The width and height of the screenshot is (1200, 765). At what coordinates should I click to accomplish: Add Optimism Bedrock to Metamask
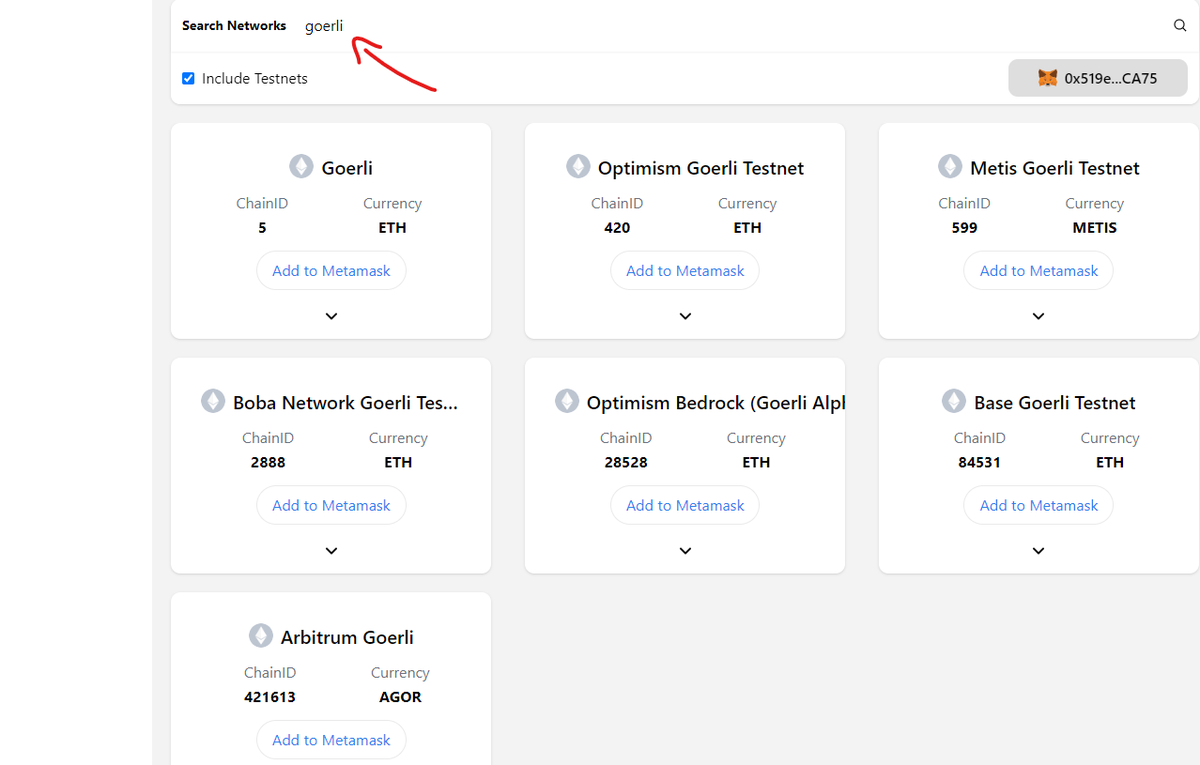[685, 506]
